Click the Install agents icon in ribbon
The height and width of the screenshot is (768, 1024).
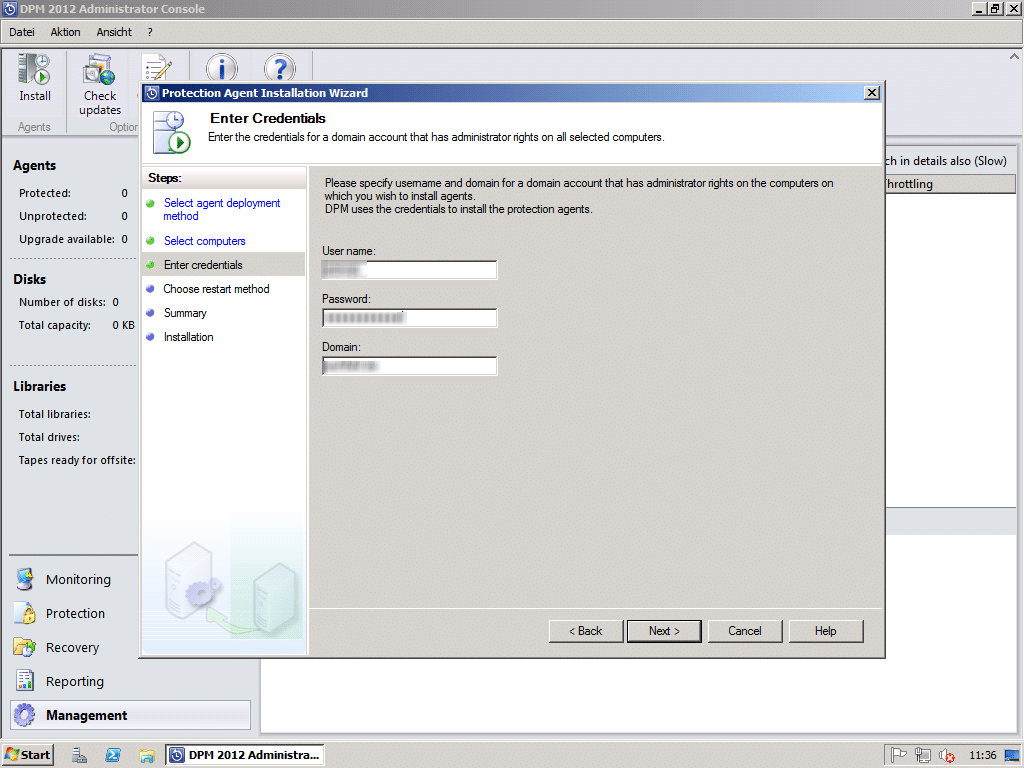[34, 69]
